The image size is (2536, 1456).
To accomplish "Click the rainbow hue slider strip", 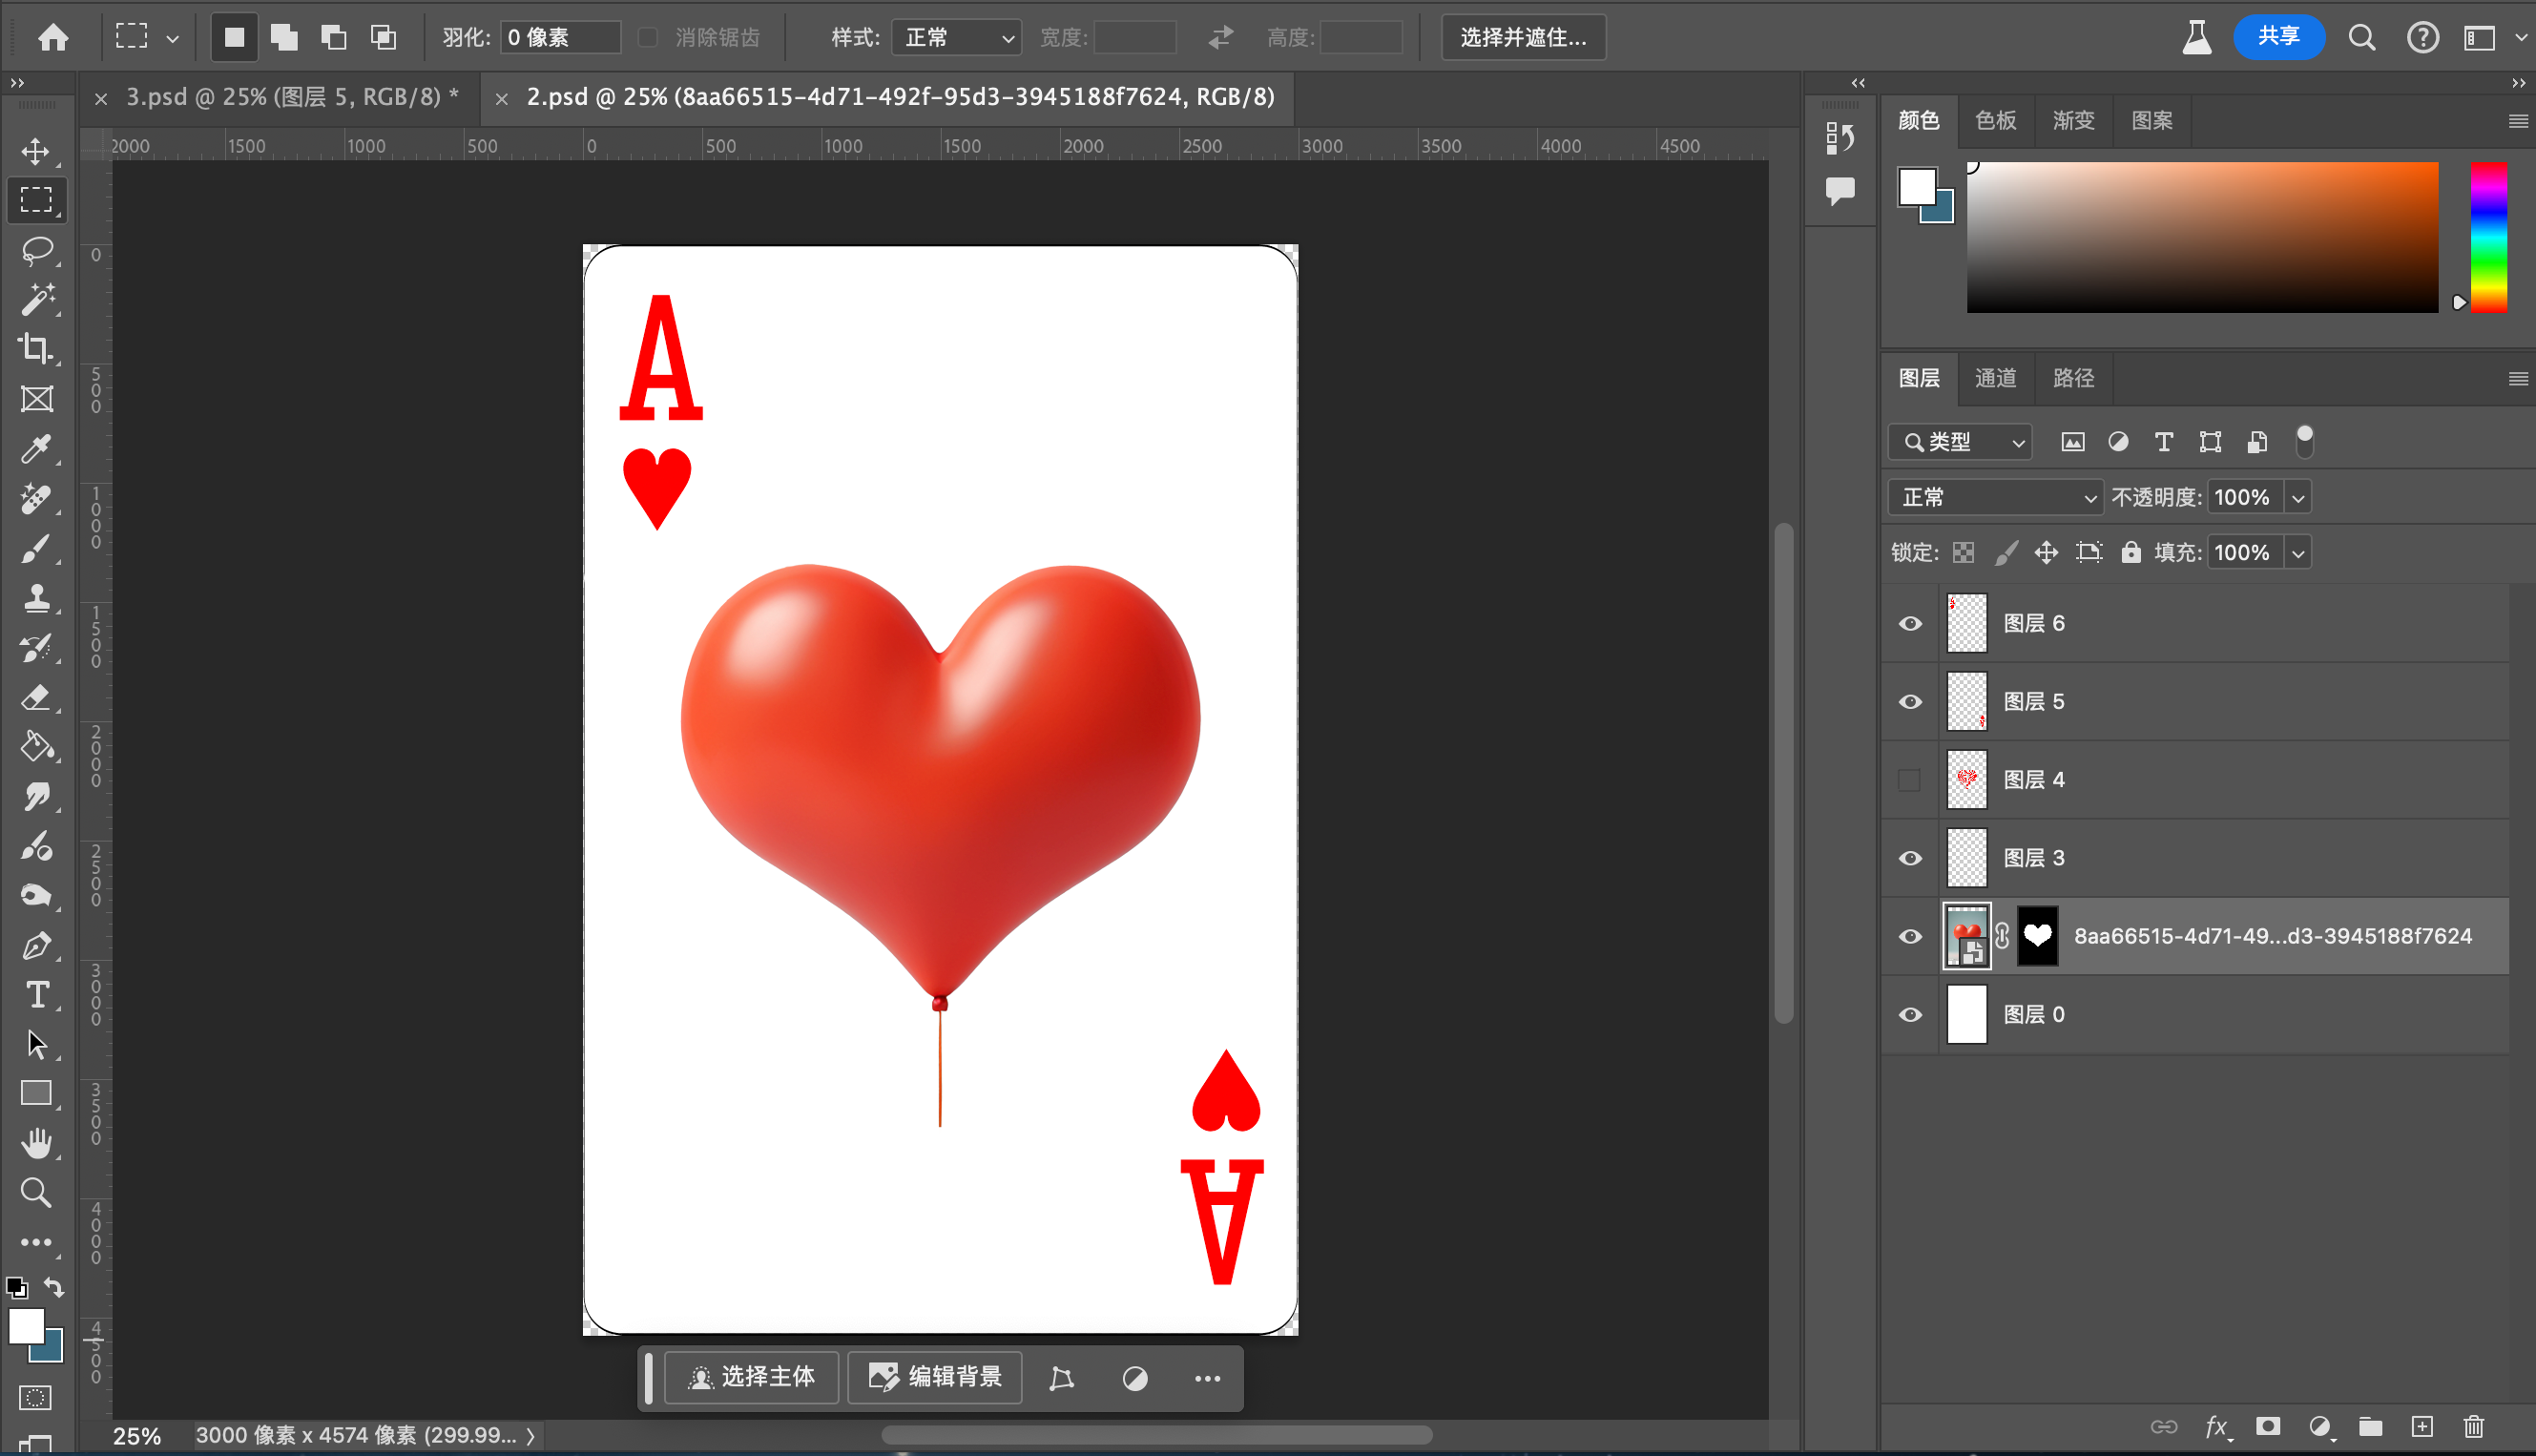I will point(2487,238).
